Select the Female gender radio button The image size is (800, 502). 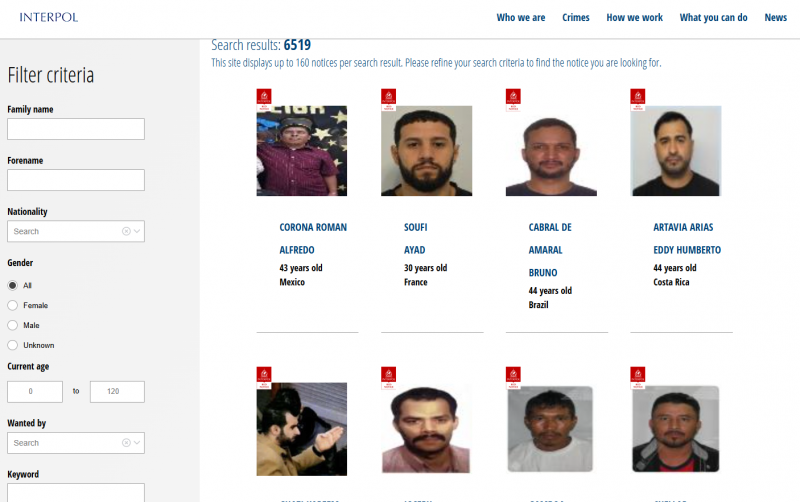tap(13, 305)
